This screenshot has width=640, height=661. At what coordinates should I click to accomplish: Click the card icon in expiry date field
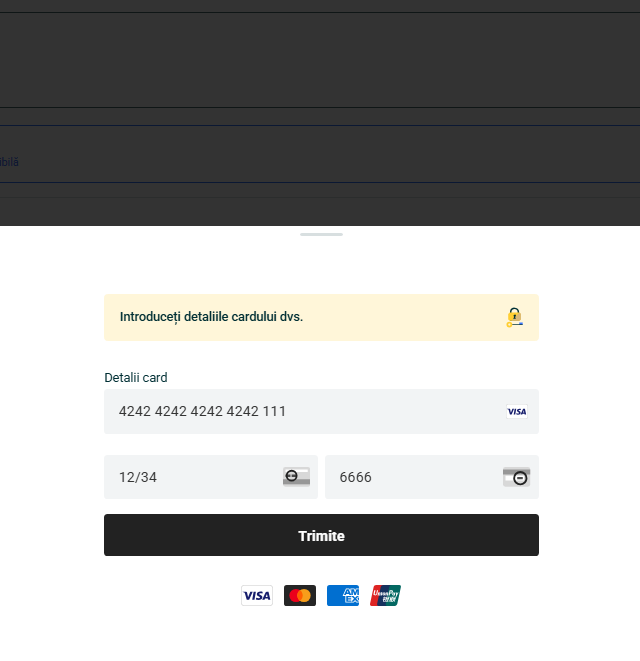(296, 477)
